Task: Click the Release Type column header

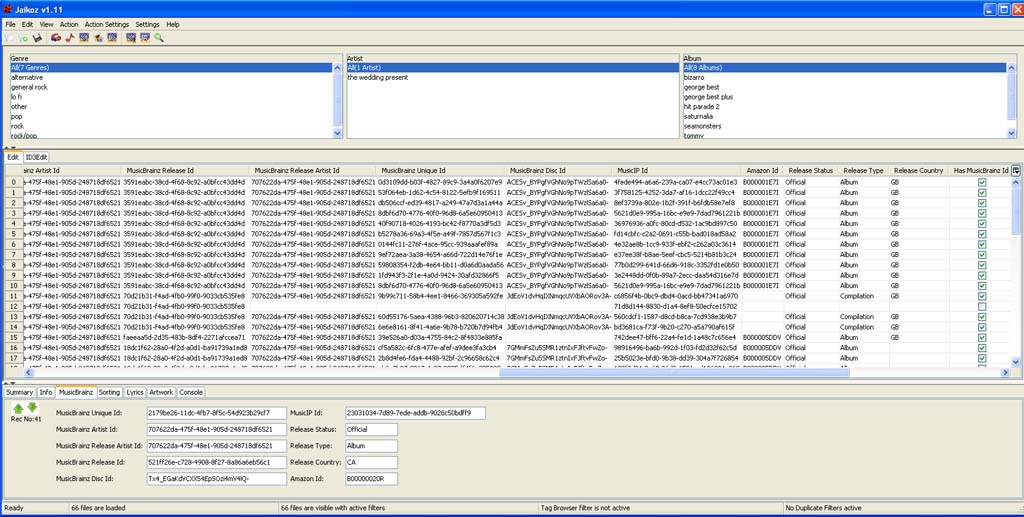Action: [x=862, y=171]
